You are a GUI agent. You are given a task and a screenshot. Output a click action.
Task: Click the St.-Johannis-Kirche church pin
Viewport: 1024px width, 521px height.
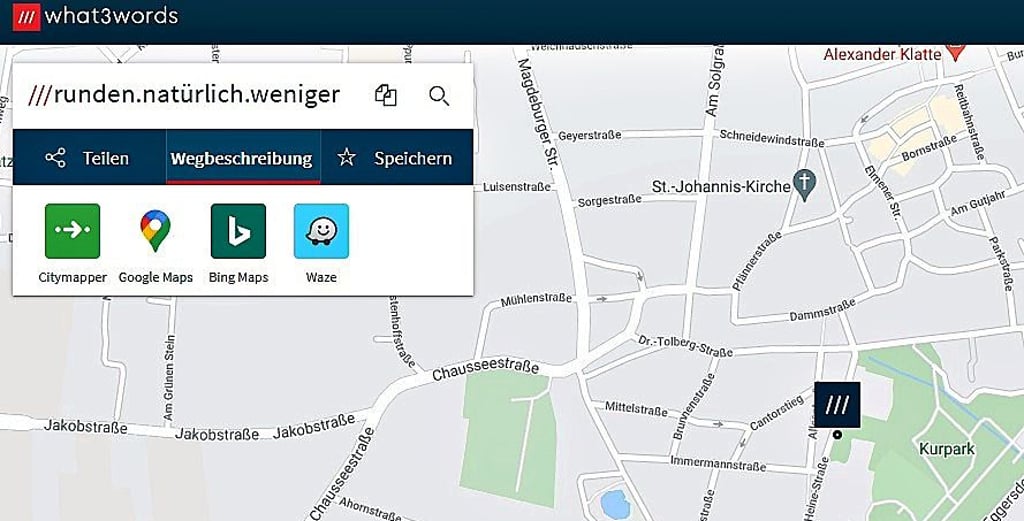[x=804, y=185]
